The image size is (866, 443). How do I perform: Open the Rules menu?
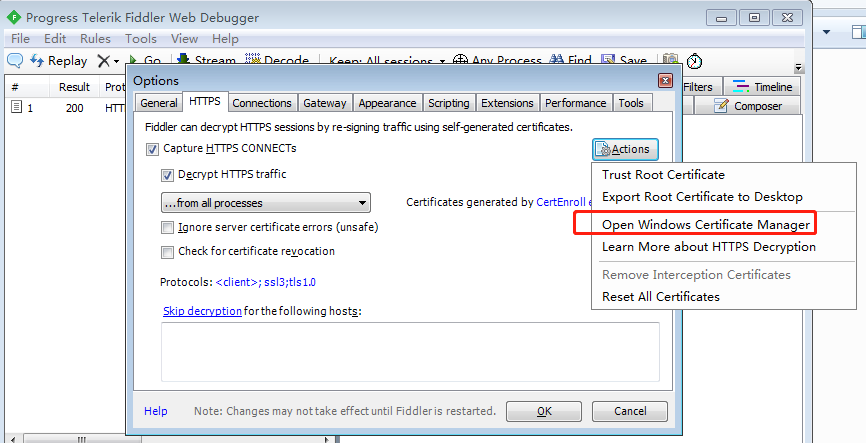(95, 39)
